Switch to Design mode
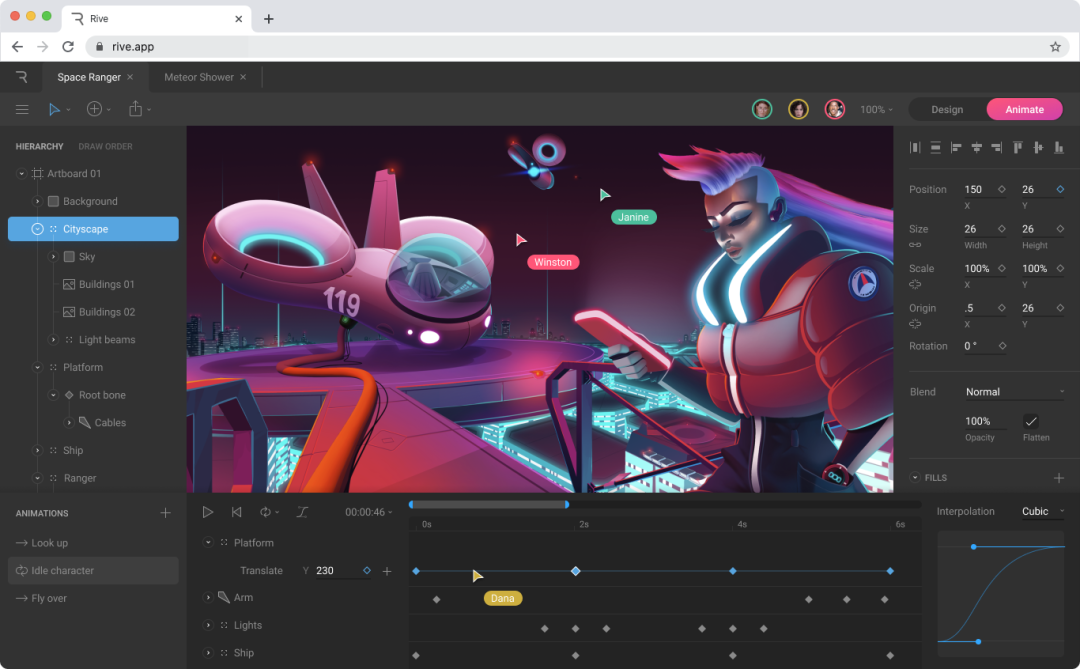This screenshot has width=1080, height=669. tap(946, 110)
